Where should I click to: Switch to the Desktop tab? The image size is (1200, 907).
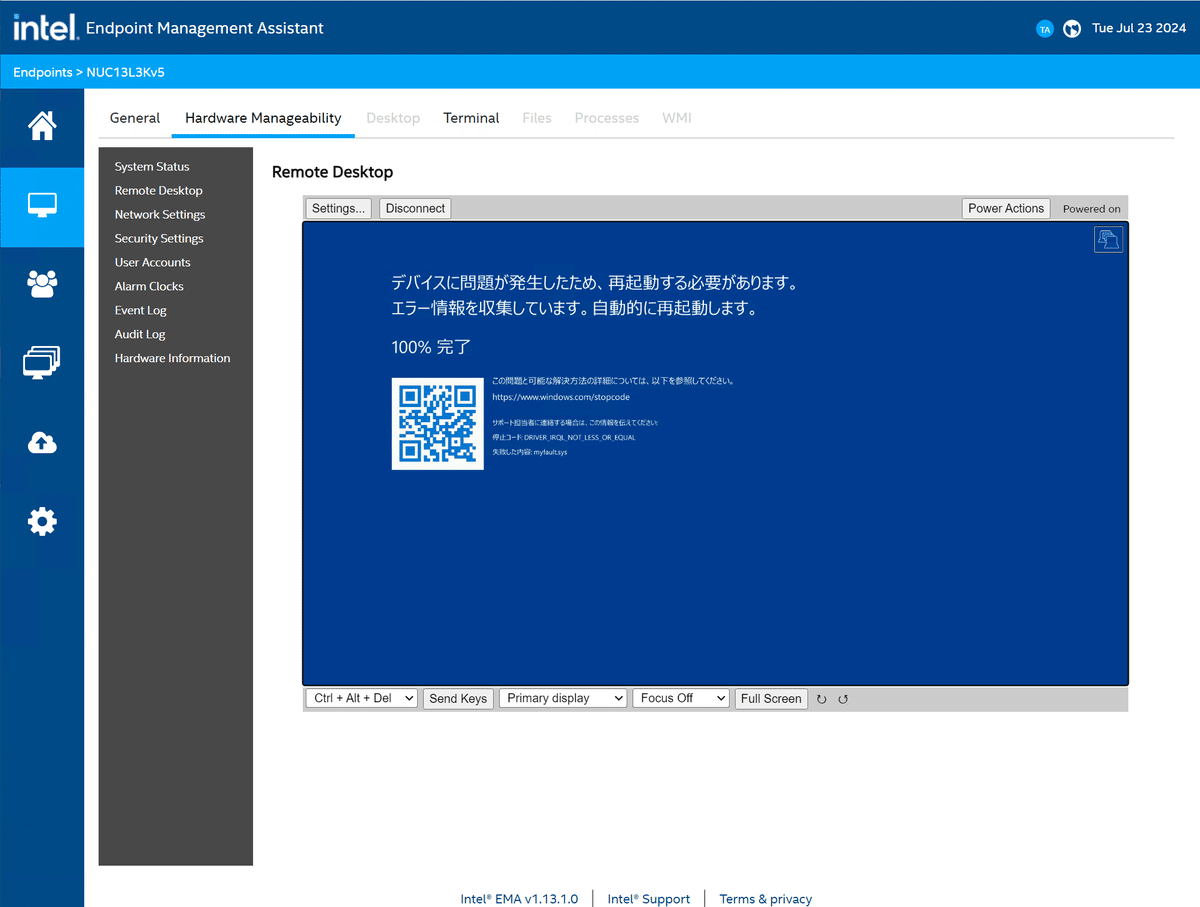pos(393,118)
